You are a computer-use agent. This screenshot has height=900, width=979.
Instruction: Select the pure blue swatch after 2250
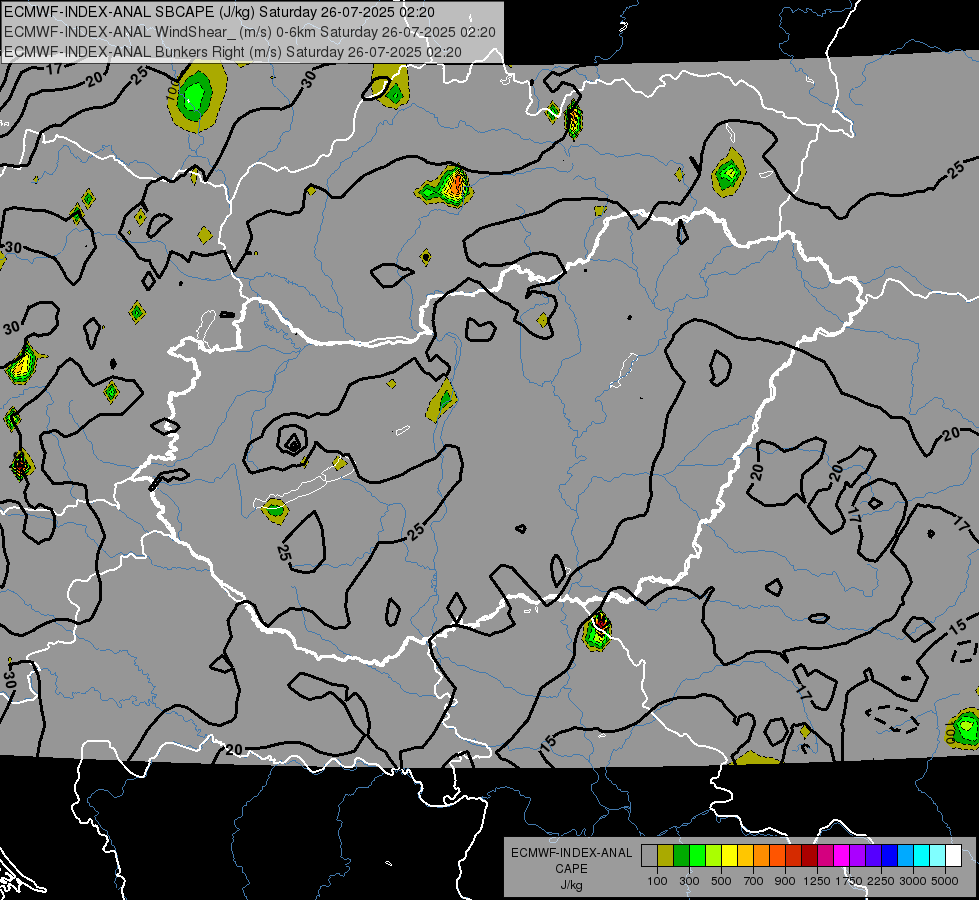[890, 856]
